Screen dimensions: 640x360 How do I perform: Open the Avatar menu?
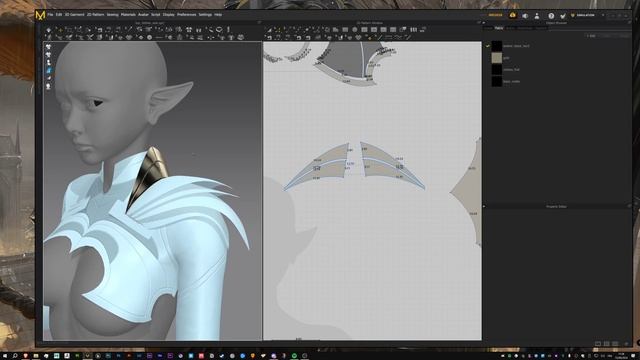(x=143, y=15)
